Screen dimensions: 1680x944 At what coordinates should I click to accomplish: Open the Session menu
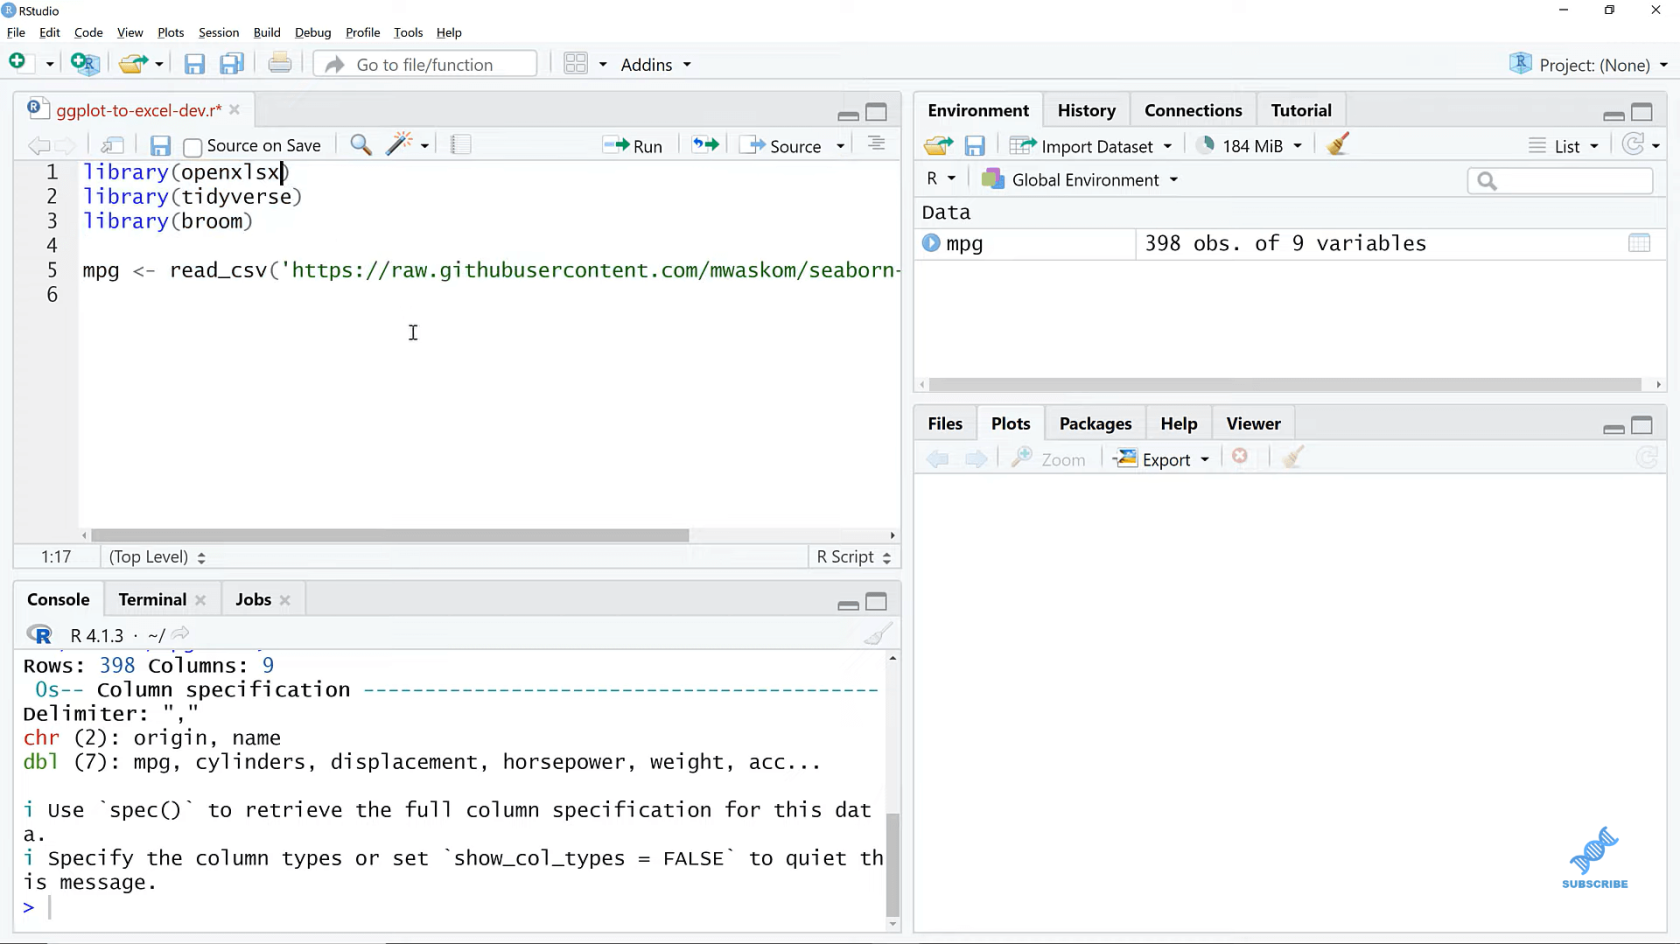click(218, 32)
